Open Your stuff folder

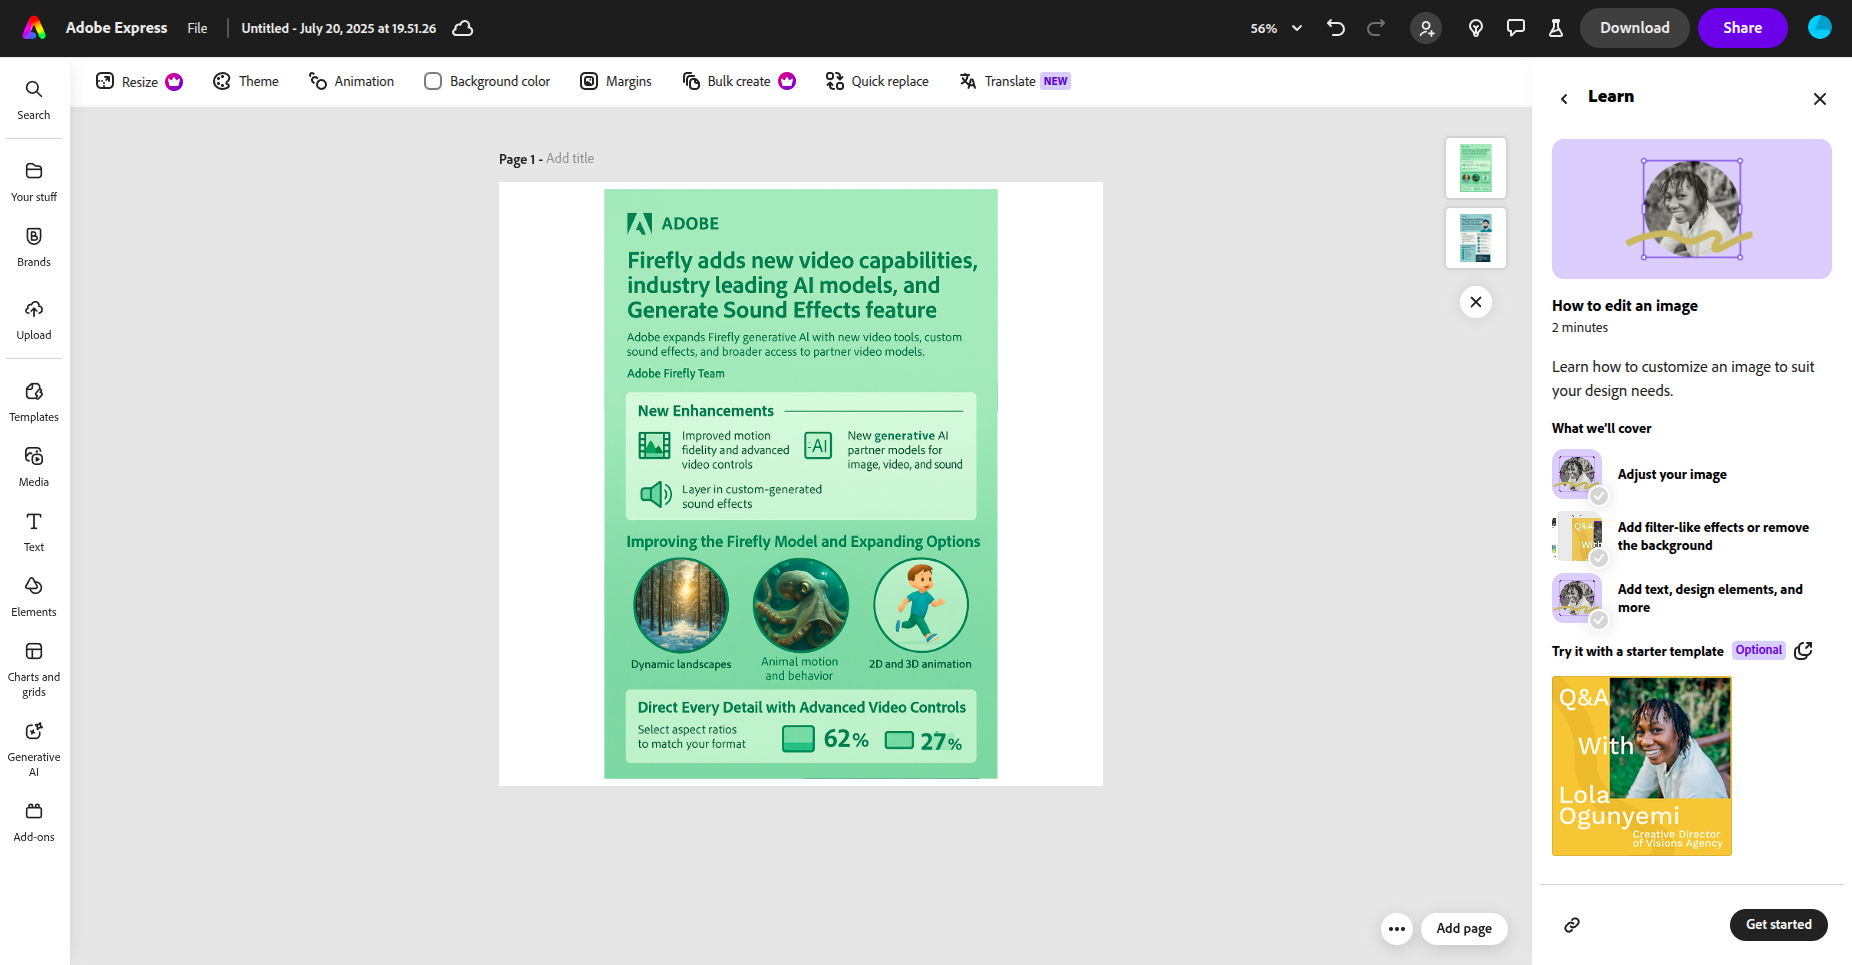coord(34,182)
